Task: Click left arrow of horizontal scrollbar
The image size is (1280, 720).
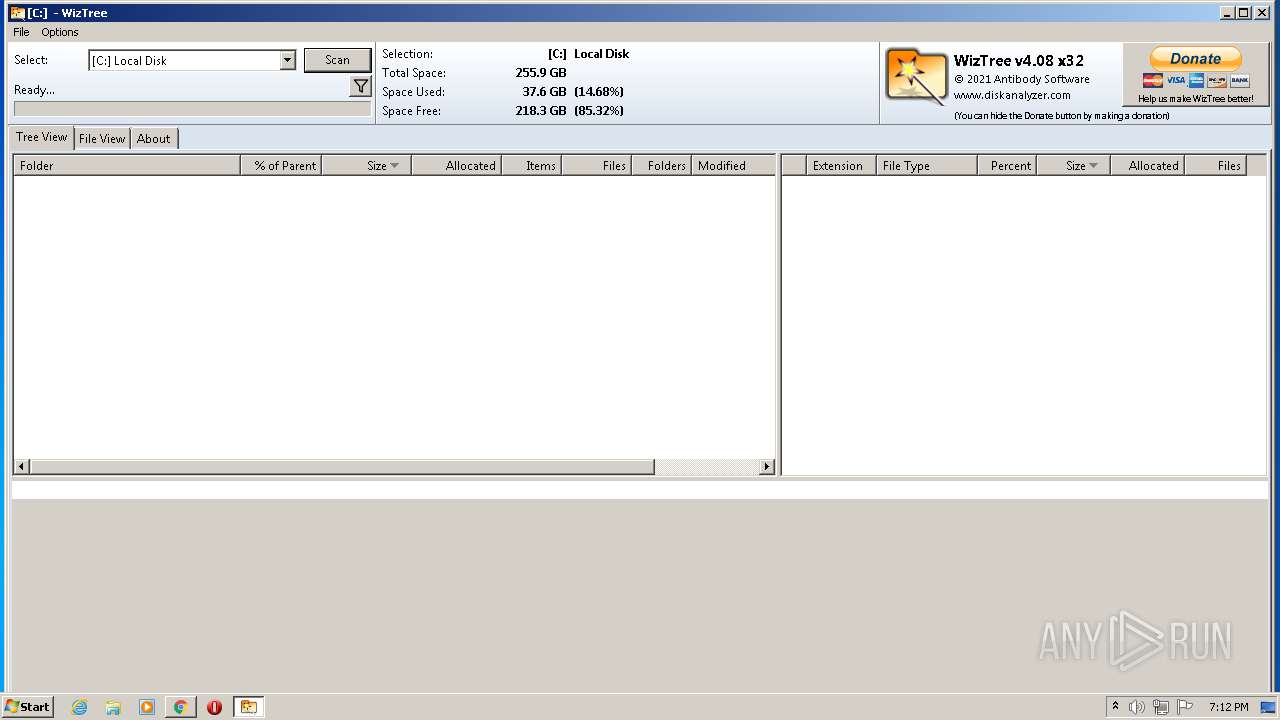Action: (x=22, y=467)
